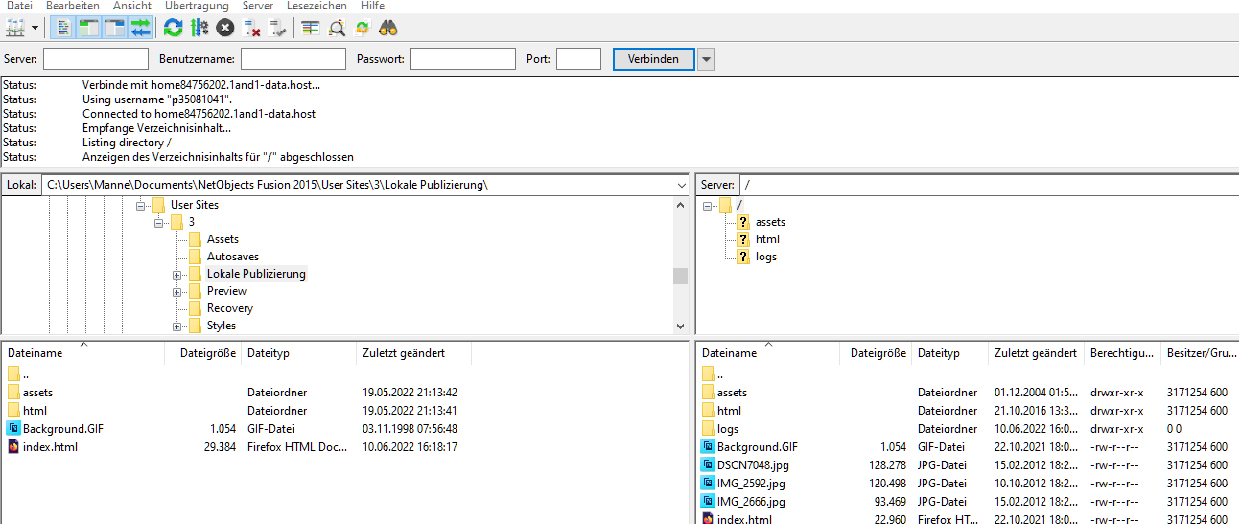Image resolution: width=1239 pixels, height=524 pixels.
Task: Toggle transfer queue display icon
Action: 141,27
